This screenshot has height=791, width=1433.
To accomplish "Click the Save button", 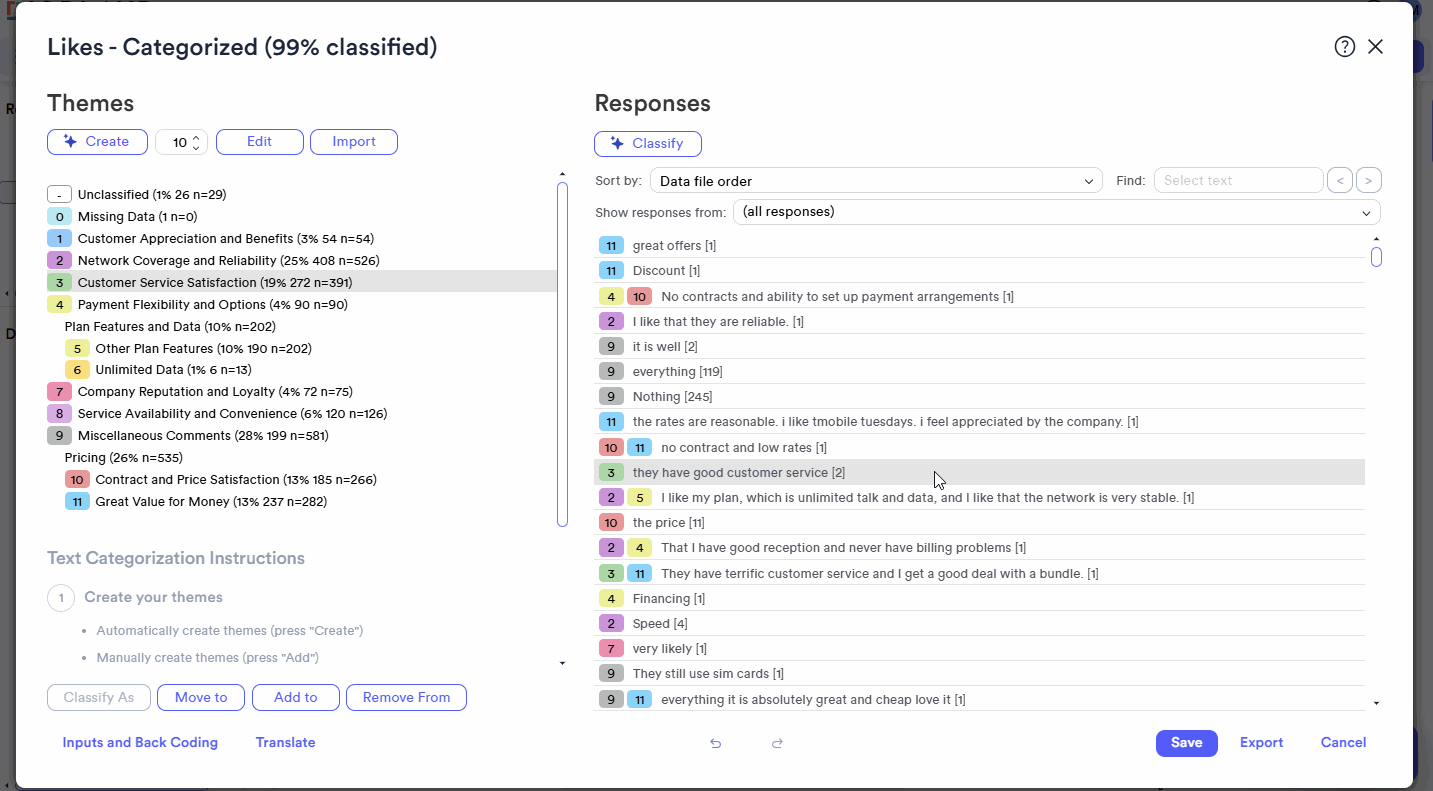I will (x=1186, y=743).
